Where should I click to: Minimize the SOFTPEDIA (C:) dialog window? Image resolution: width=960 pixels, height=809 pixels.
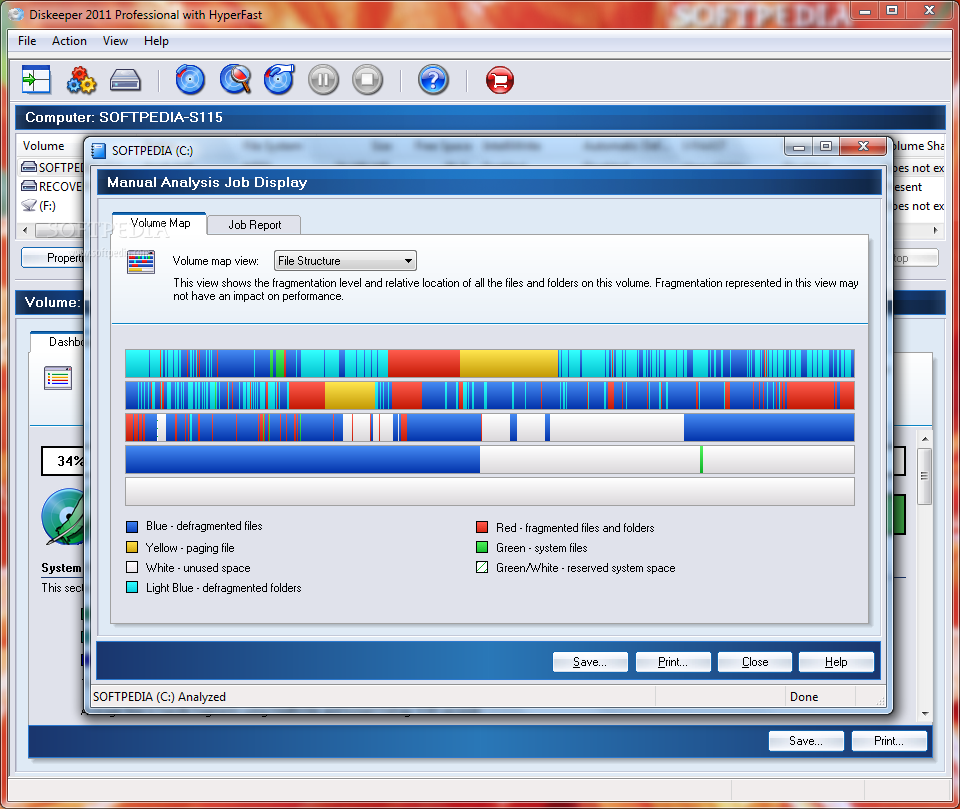pyautogui.click(x=798, y=146)
